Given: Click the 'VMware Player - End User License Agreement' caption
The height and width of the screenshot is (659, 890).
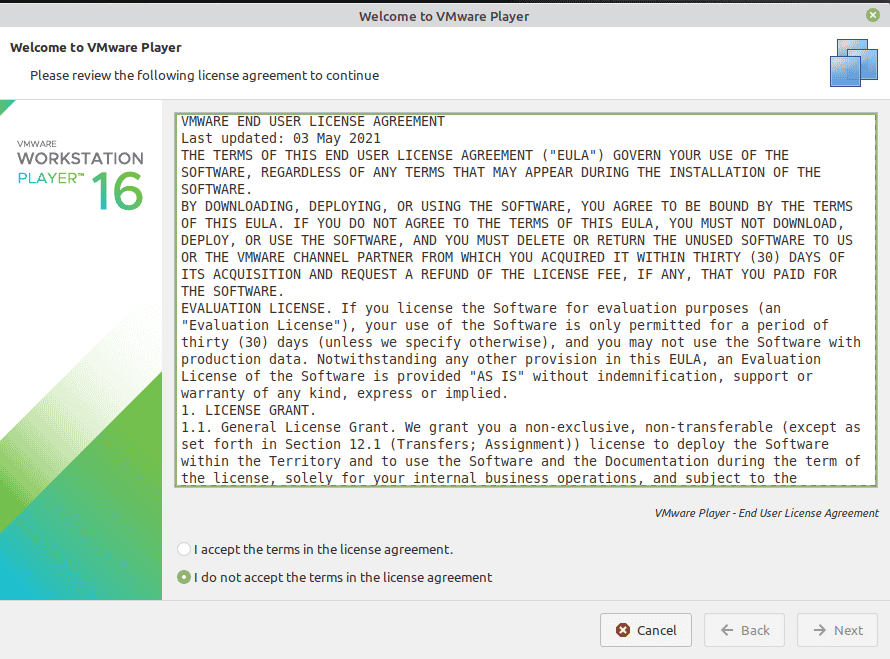Looking at the screenshot, I should coord(766,513).
